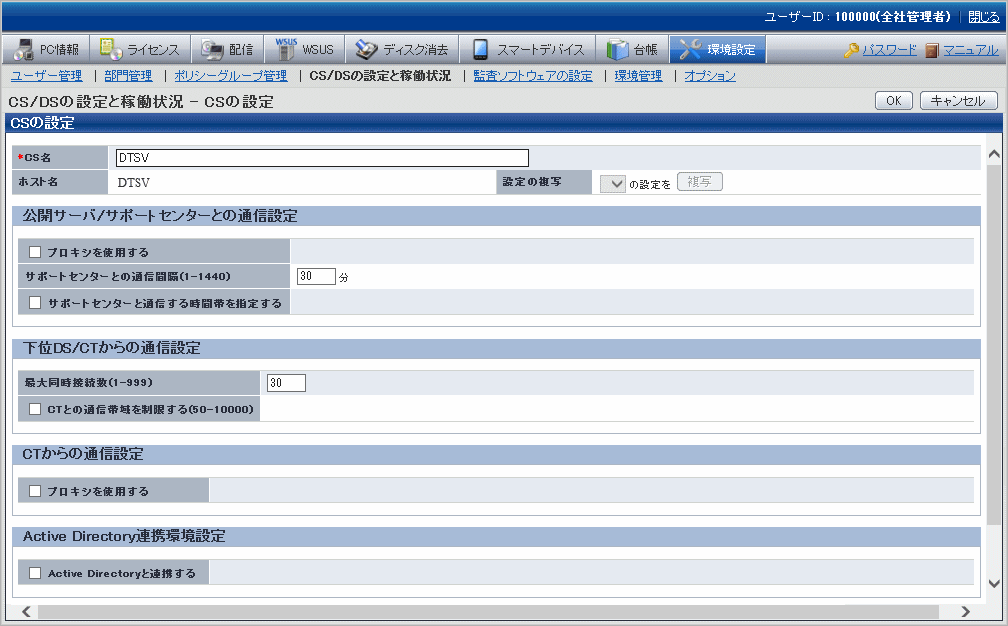Open the ポリシーグループ管理 link
Screen dimensions: 1008x626
[231, 76]
